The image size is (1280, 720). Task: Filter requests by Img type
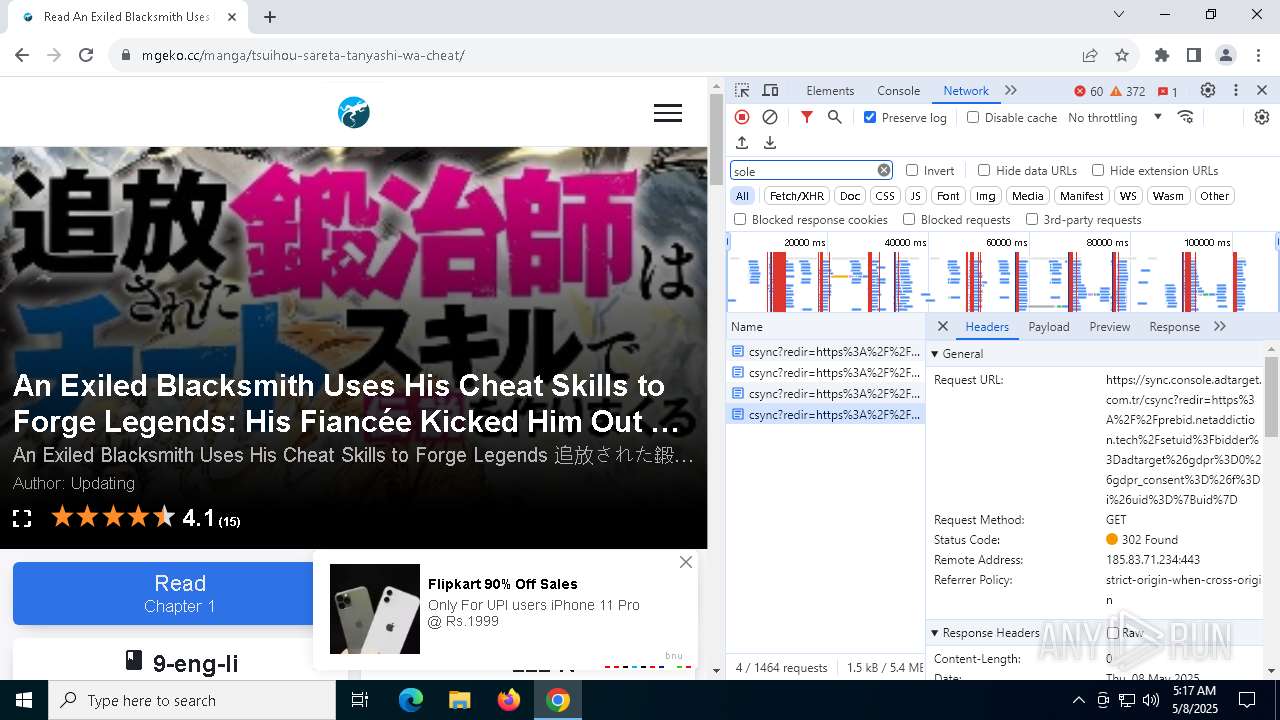tap(986, 196)
